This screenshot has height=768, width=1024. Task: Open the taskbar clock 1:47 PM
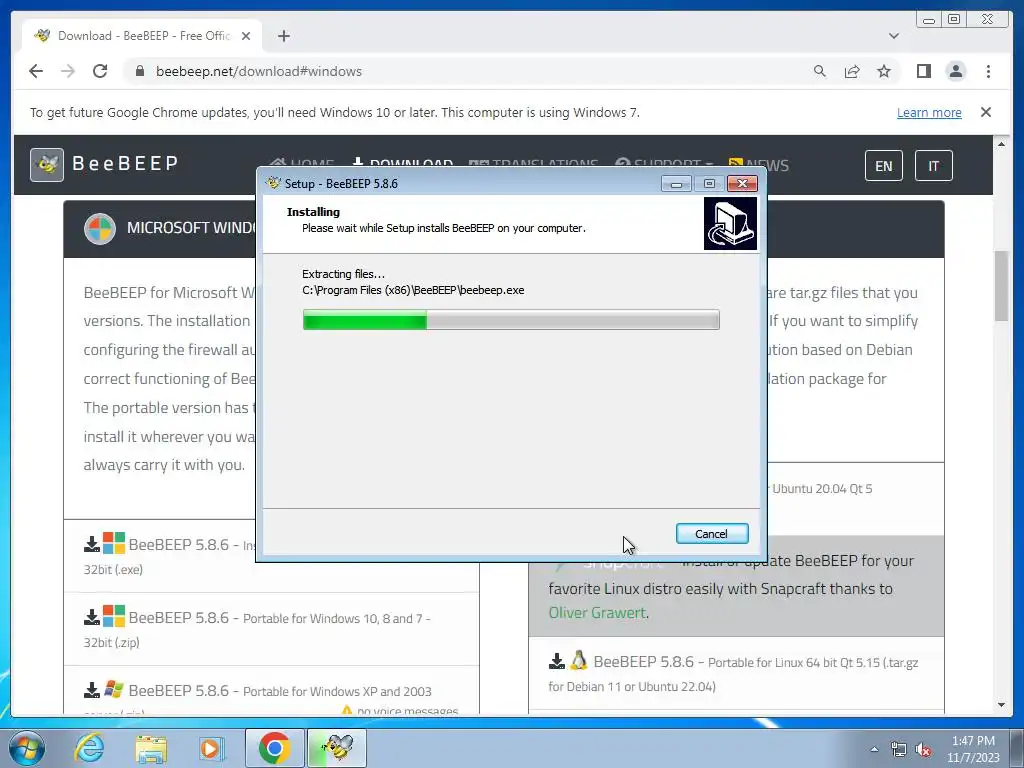[973, 749]
